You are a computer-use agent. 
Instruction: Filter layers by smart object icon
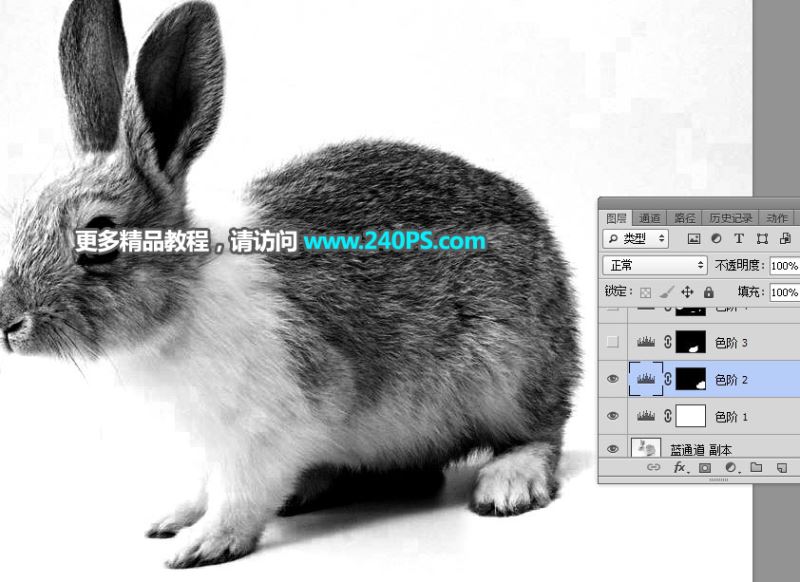click(785, 239)
